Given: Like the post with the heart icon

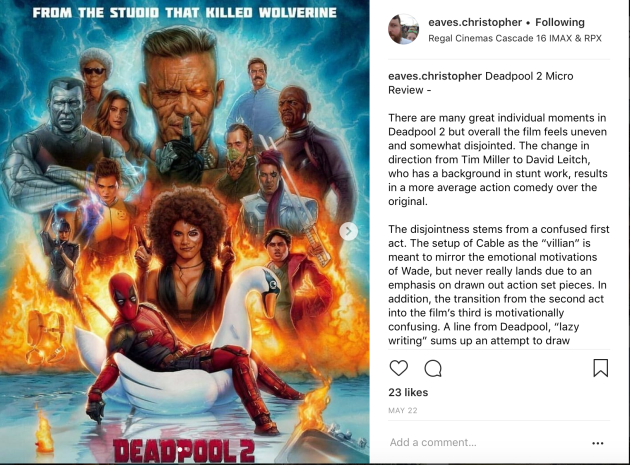Looking at the screenshot, I should tap(399, 368).
